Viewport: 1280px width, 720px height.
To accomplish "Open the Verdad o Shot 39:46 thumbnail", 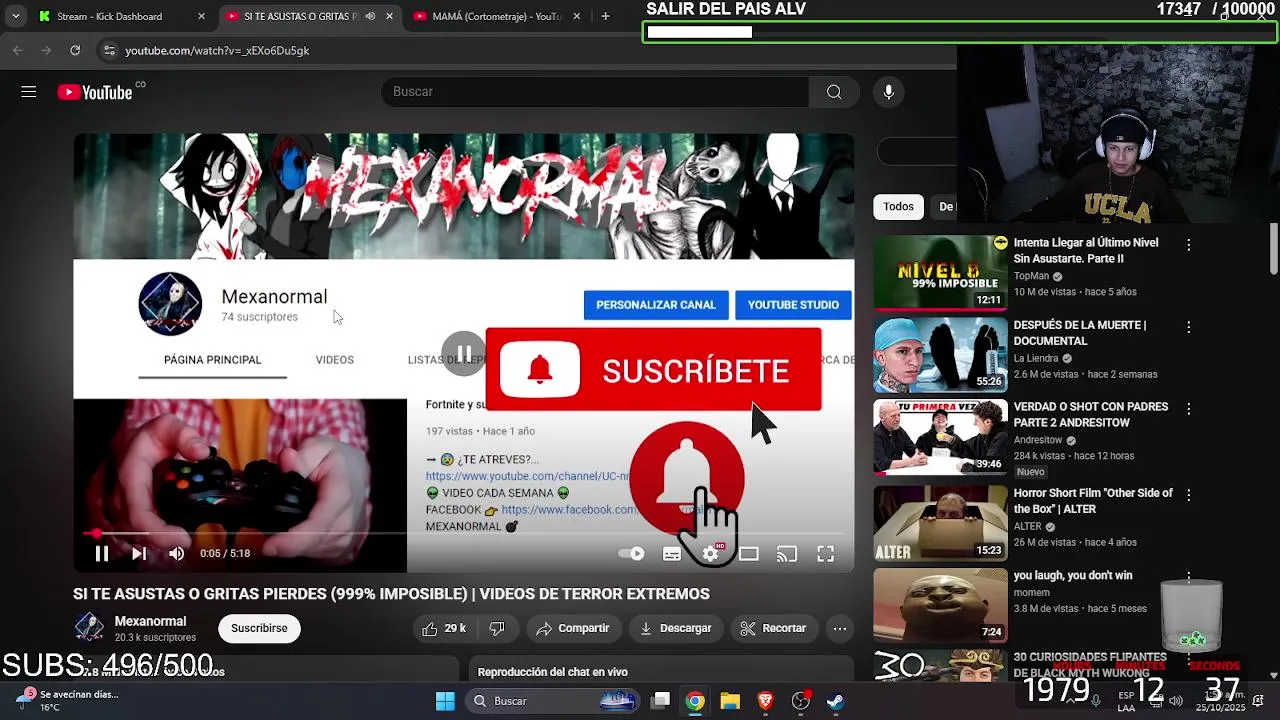I will [x=941, y=437].
